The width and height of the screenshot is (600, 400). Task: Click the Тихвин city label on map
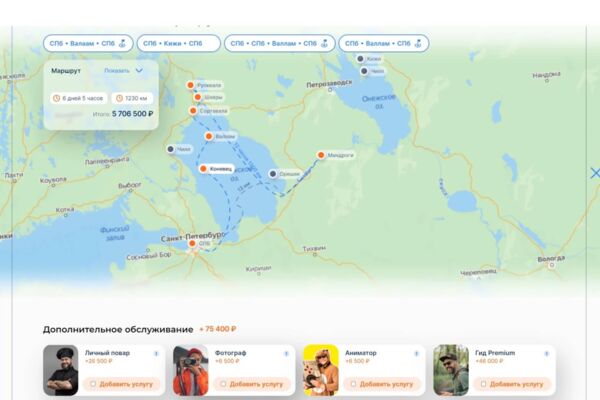pyautogui.click(x=314, y=248)
